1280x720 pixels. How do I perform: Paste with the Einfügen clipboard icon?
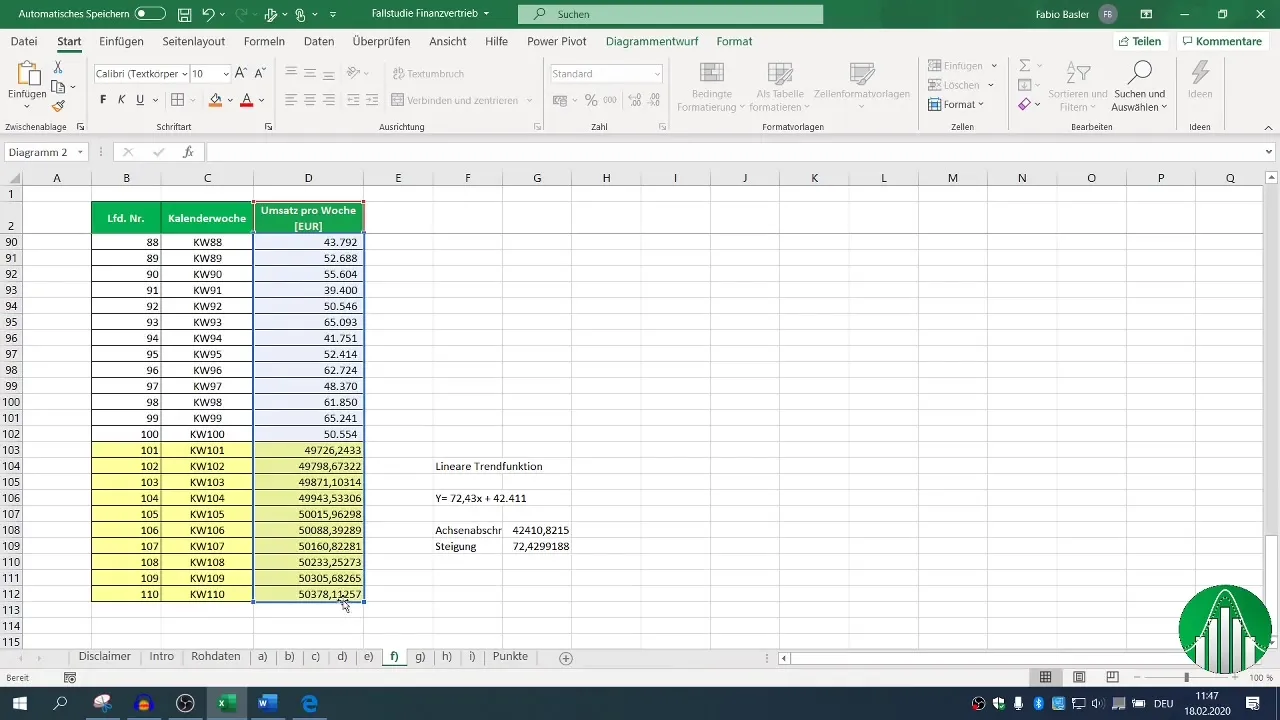[x=27, y=80]
